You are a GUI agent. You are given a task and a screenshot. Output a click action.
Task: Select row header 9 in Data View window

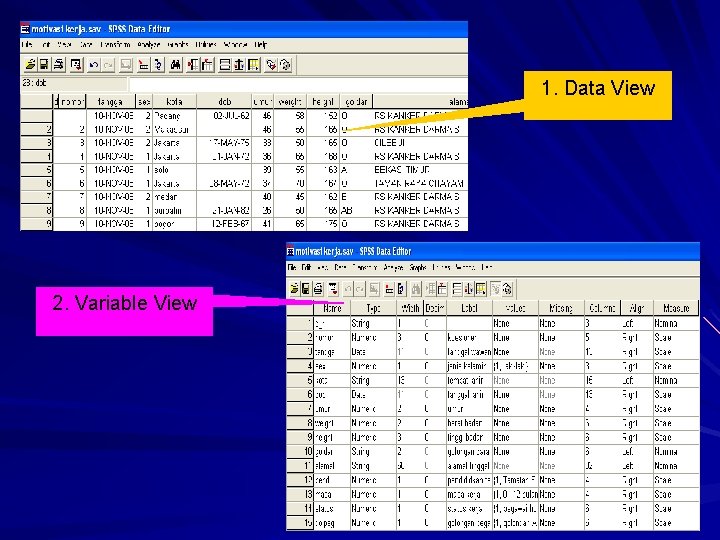[37, 224]
